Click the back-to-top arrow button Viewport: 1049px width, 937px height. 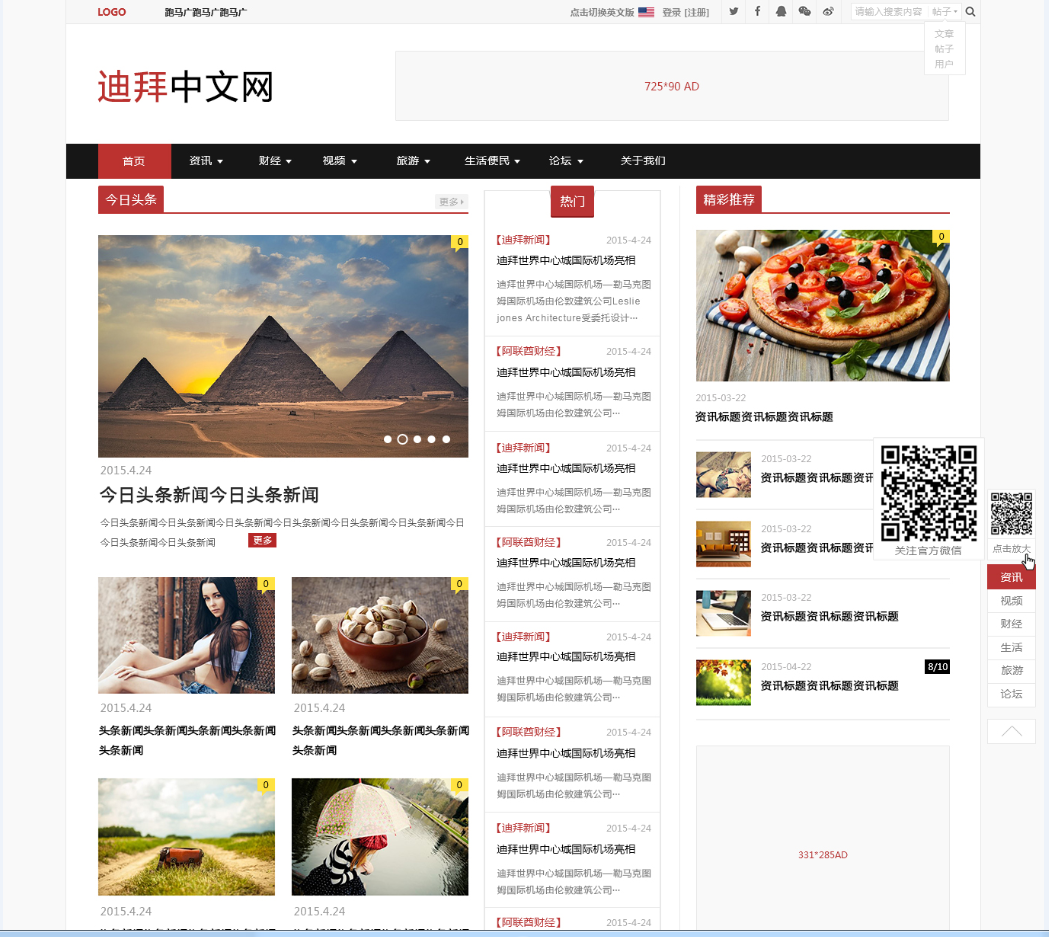[x=1011, y=731]
